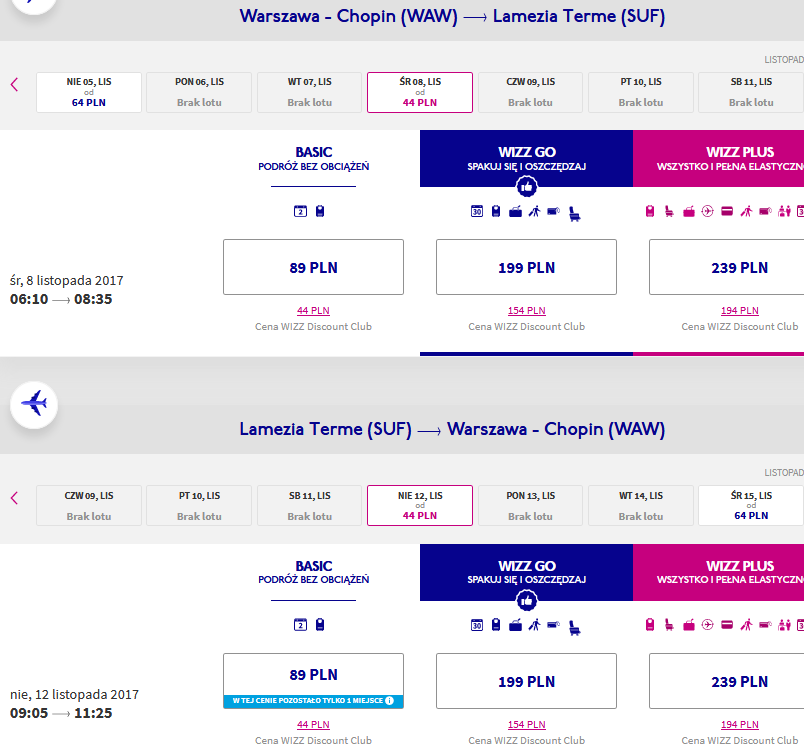
Task: Open 44 PLN Discount Club price, return BASIC
Action: tap(313, 724)
